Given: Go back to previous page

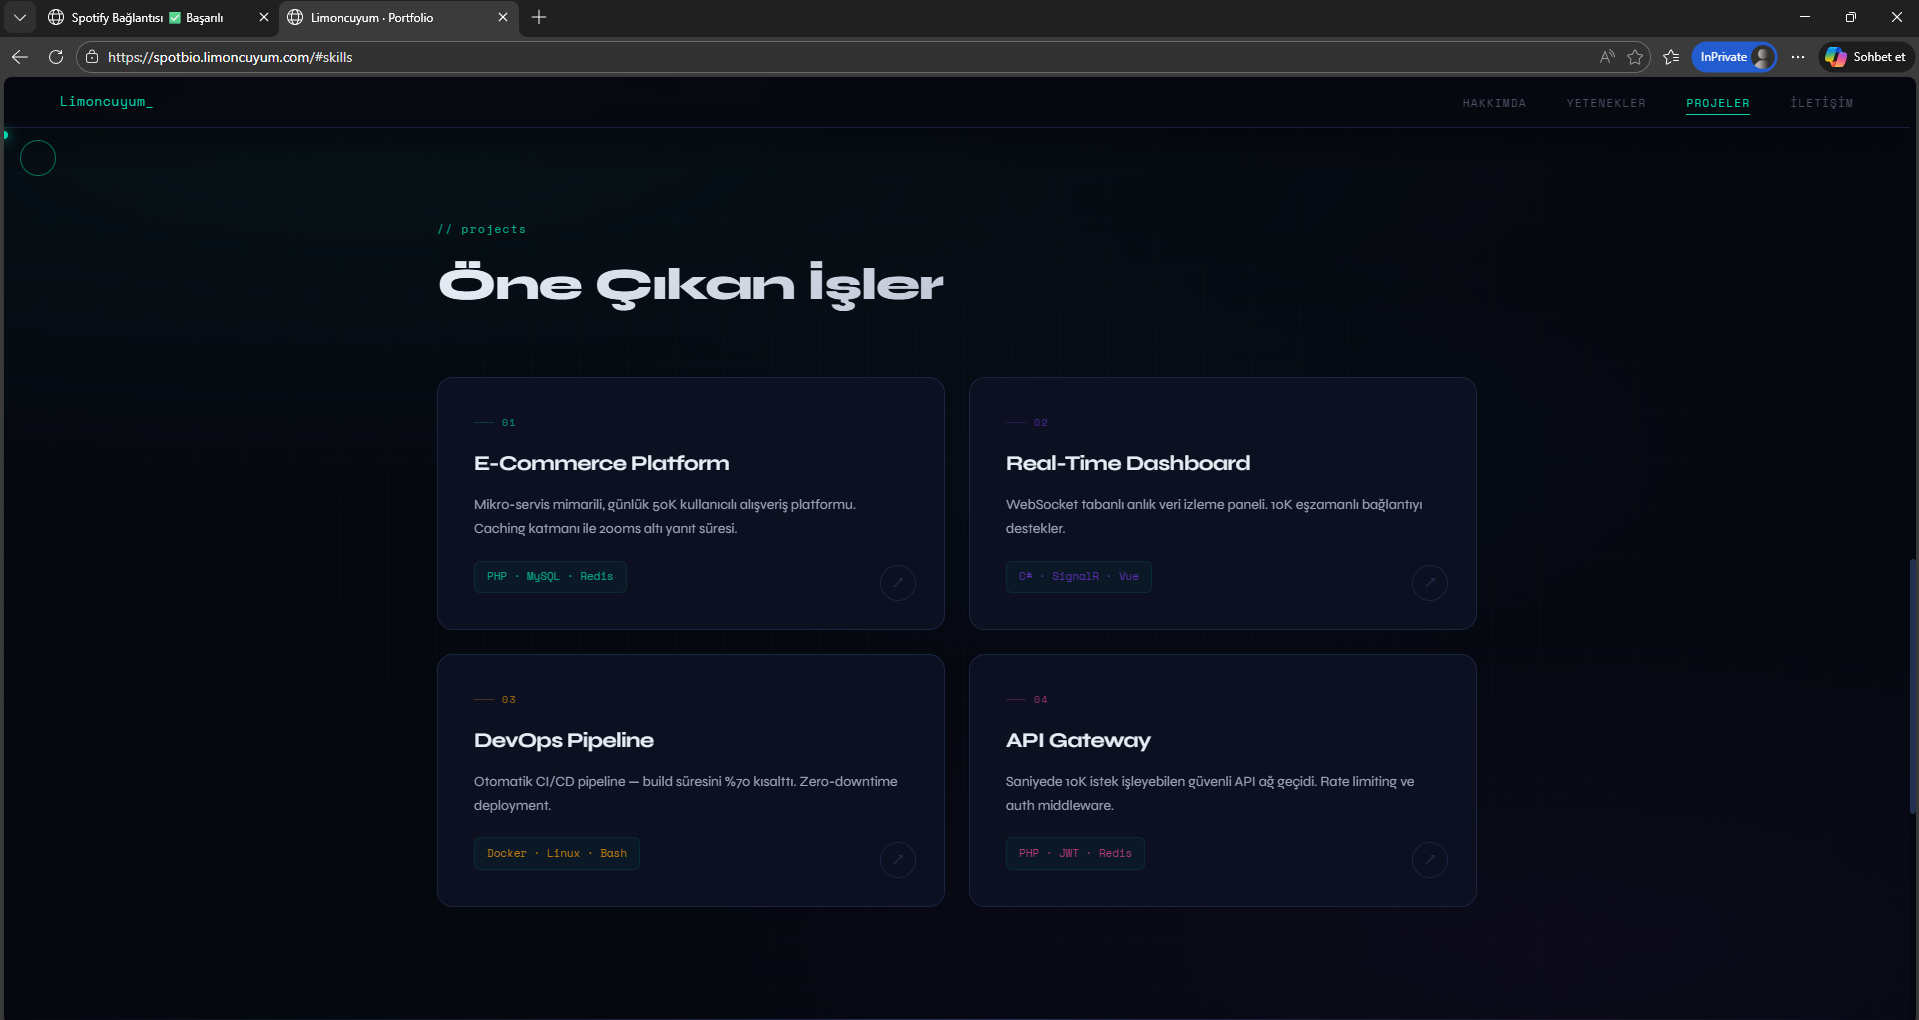Looking at the screenshot, I should tap(20, 57).
